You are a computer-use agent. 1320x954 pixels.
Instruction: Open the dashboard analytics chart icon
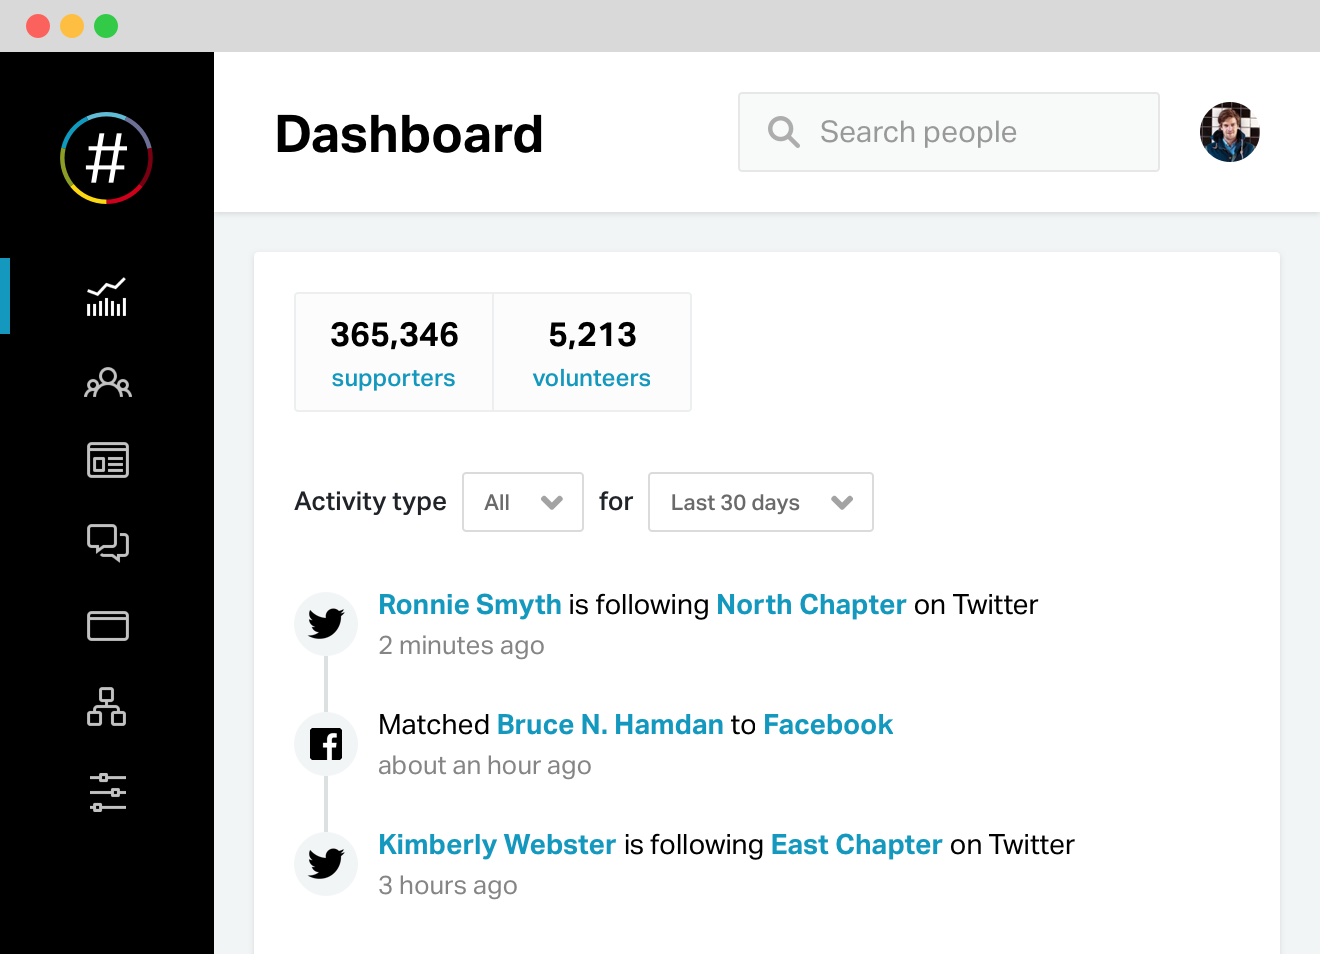107,297
